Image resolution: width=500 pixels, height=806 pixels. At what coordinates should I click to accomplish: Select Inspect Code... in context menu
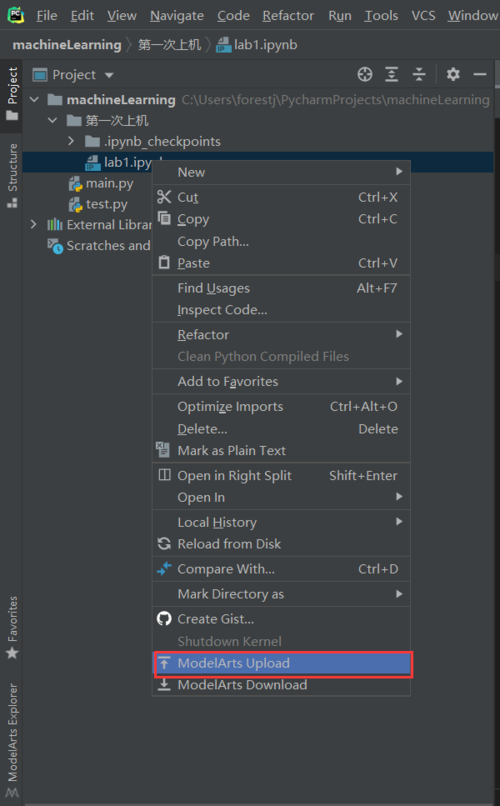coord(281,310)
